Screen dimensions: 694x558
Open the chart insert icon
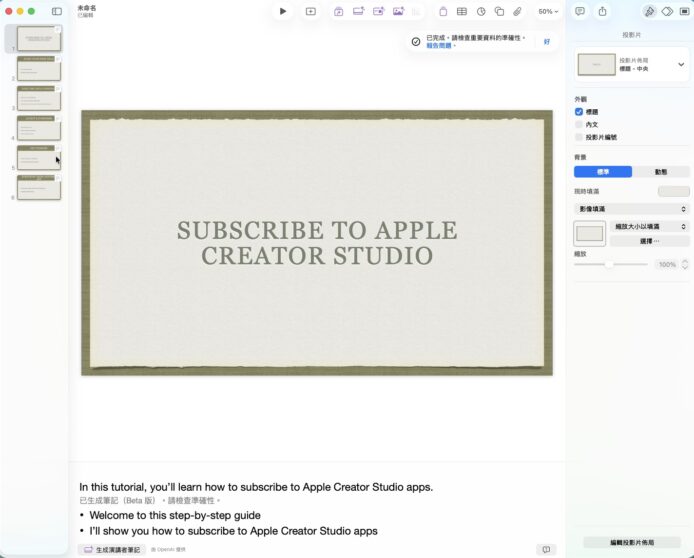(x=480, y=11)
